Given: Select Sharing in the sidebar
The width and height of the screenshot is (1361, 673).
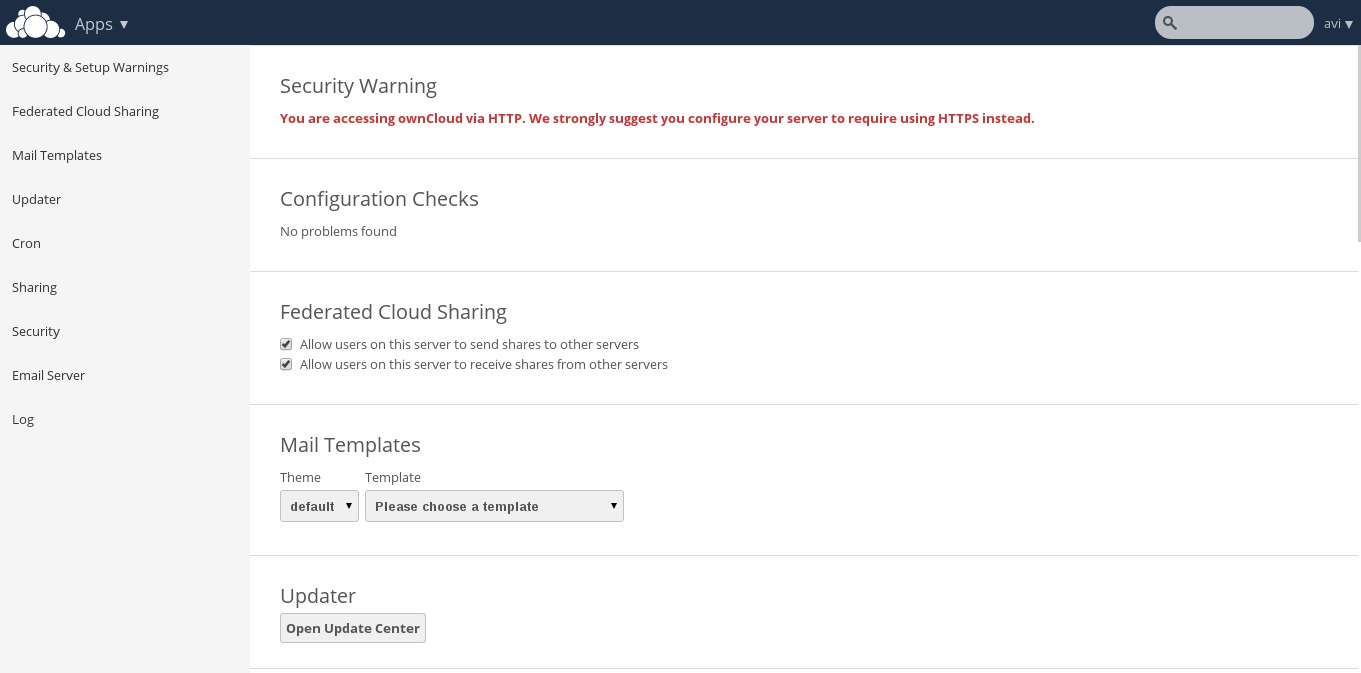Looking at the screenshot, I should pyautogui.click(x=34, y=287).
